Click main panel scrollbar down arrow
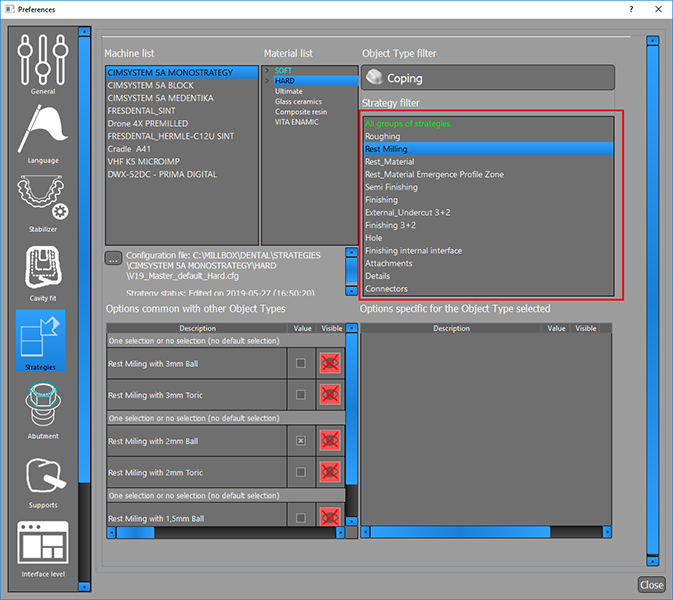Screen dimensions: 673x600 [652, 561]
